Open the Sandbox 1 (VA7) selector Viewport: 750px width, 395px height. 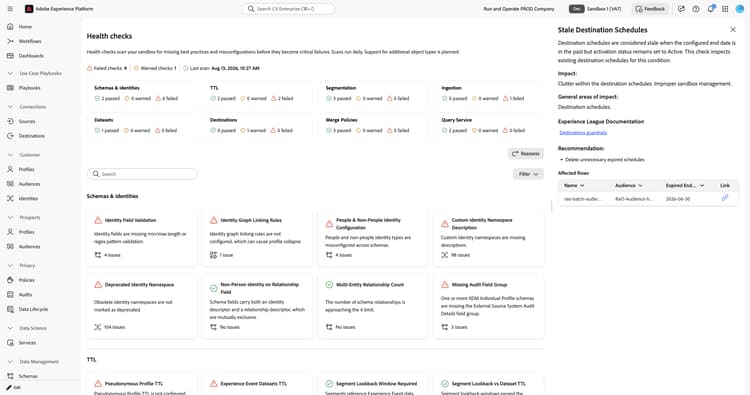pyautogui.click(x=595, y=9)
